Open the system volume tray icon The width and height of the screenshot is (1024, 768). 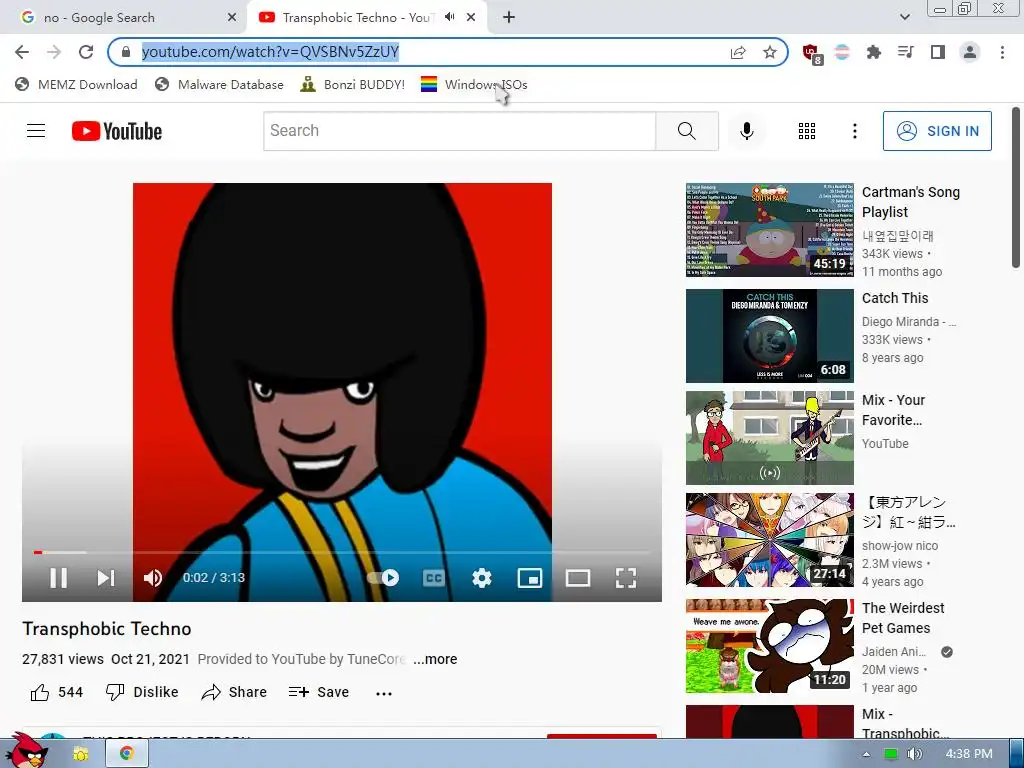pyautogui.click(x=914, y=754)
